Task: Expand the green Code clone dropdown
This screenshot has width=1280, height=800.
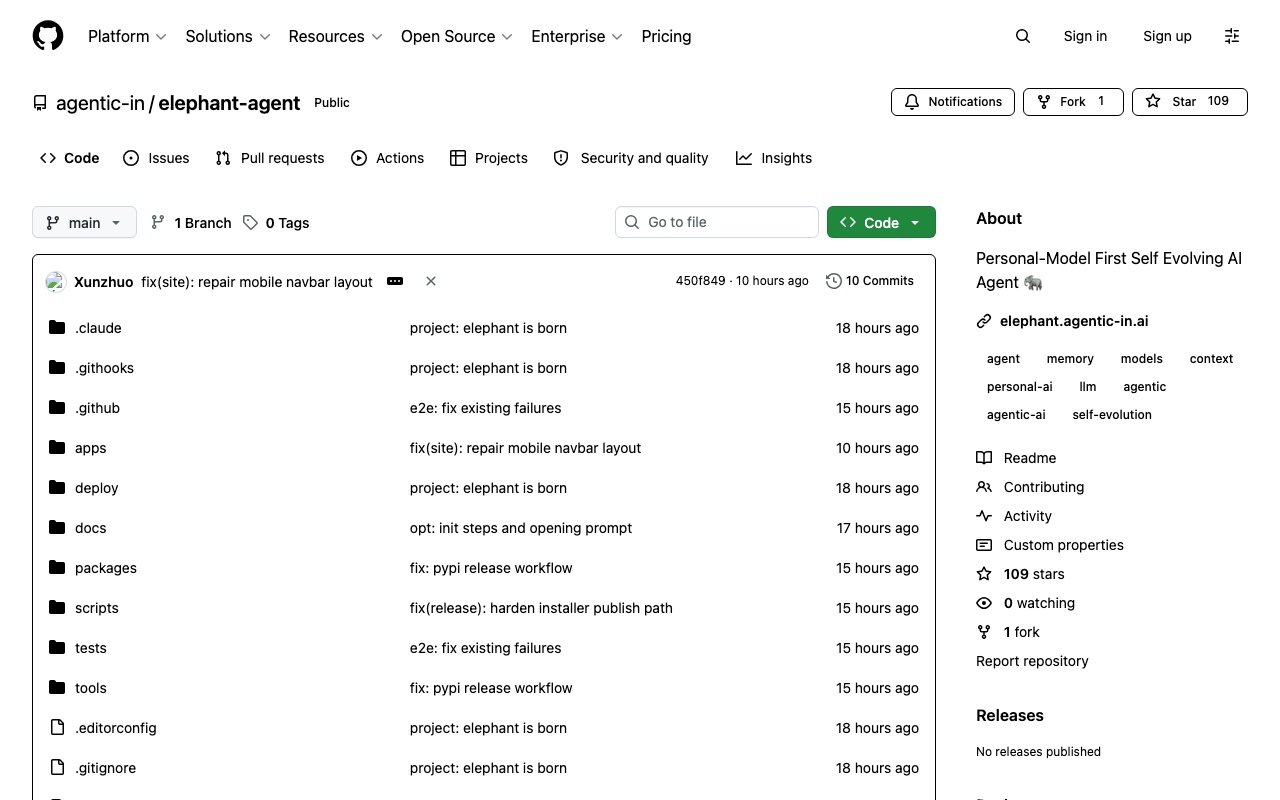Action: click(881, 222)
